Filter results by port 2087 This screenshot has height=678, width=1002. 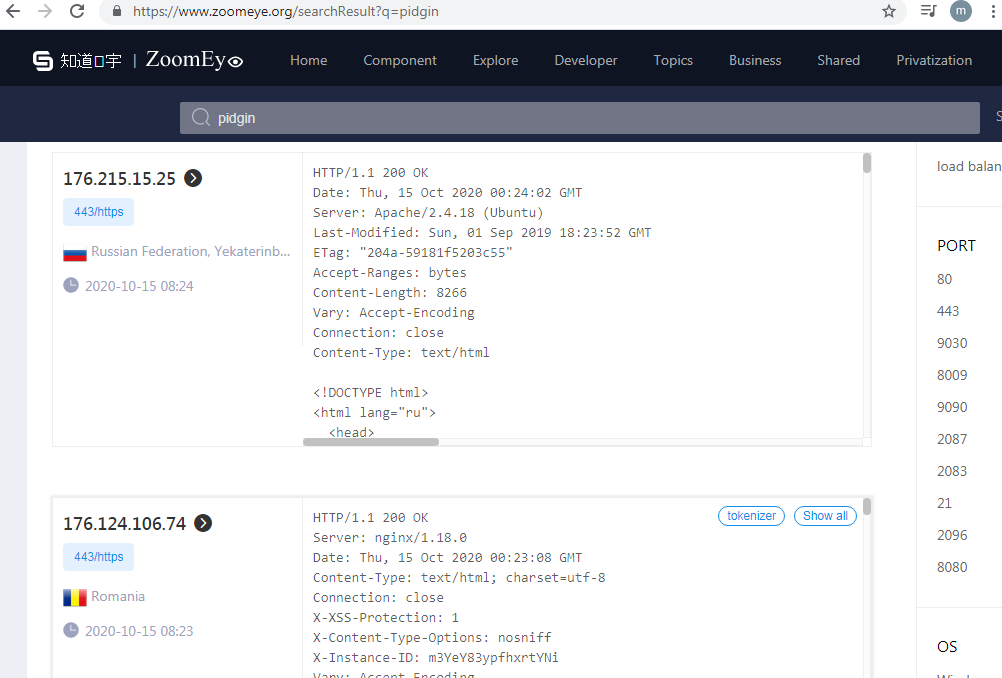click(x=952, y=439)
